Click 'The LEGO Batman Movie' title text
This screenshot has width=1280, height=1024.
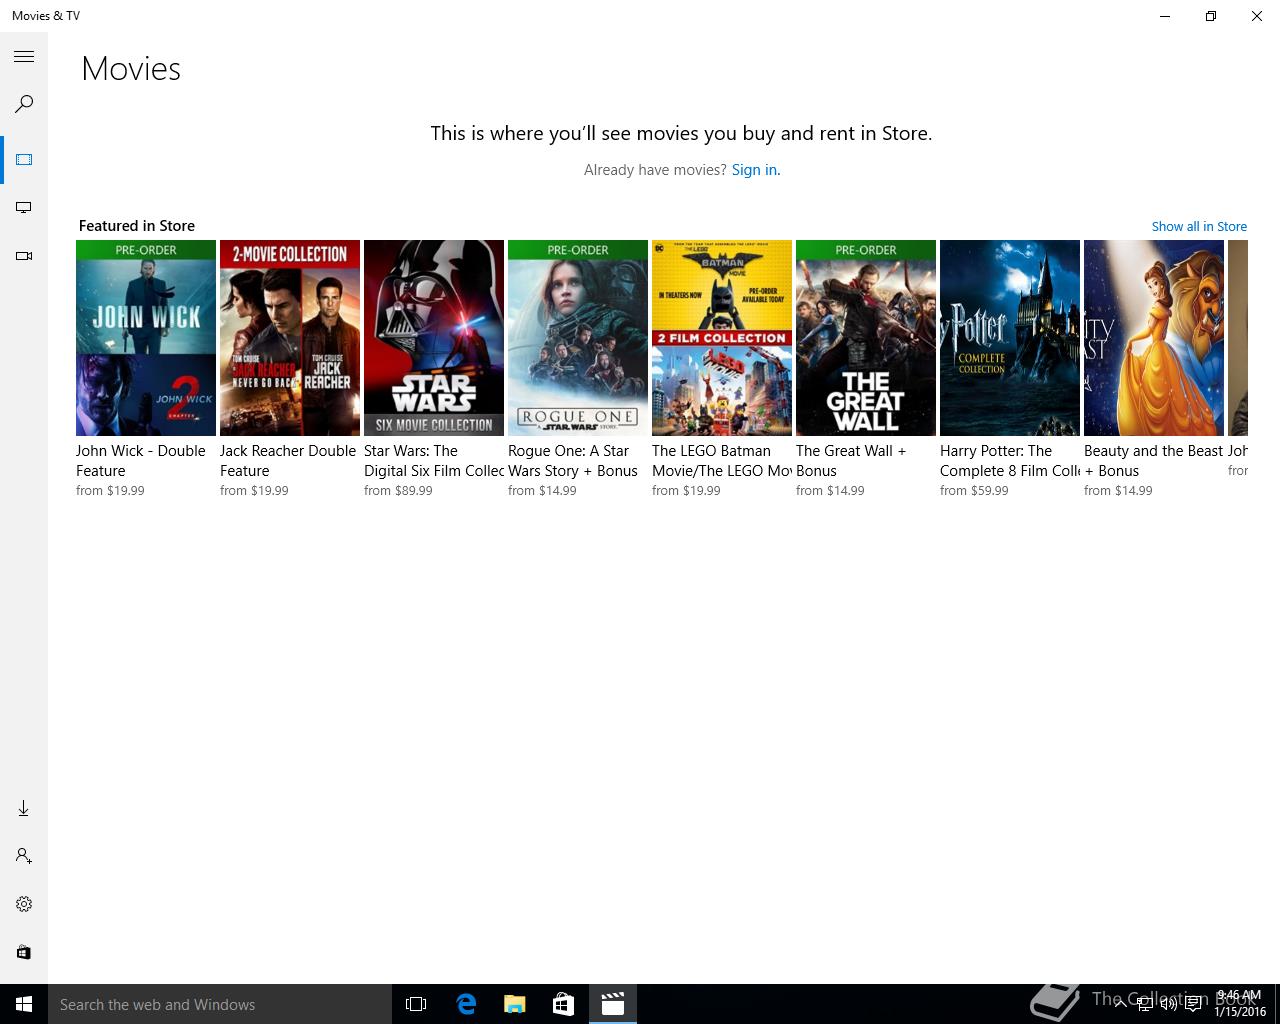coord(722,461)
